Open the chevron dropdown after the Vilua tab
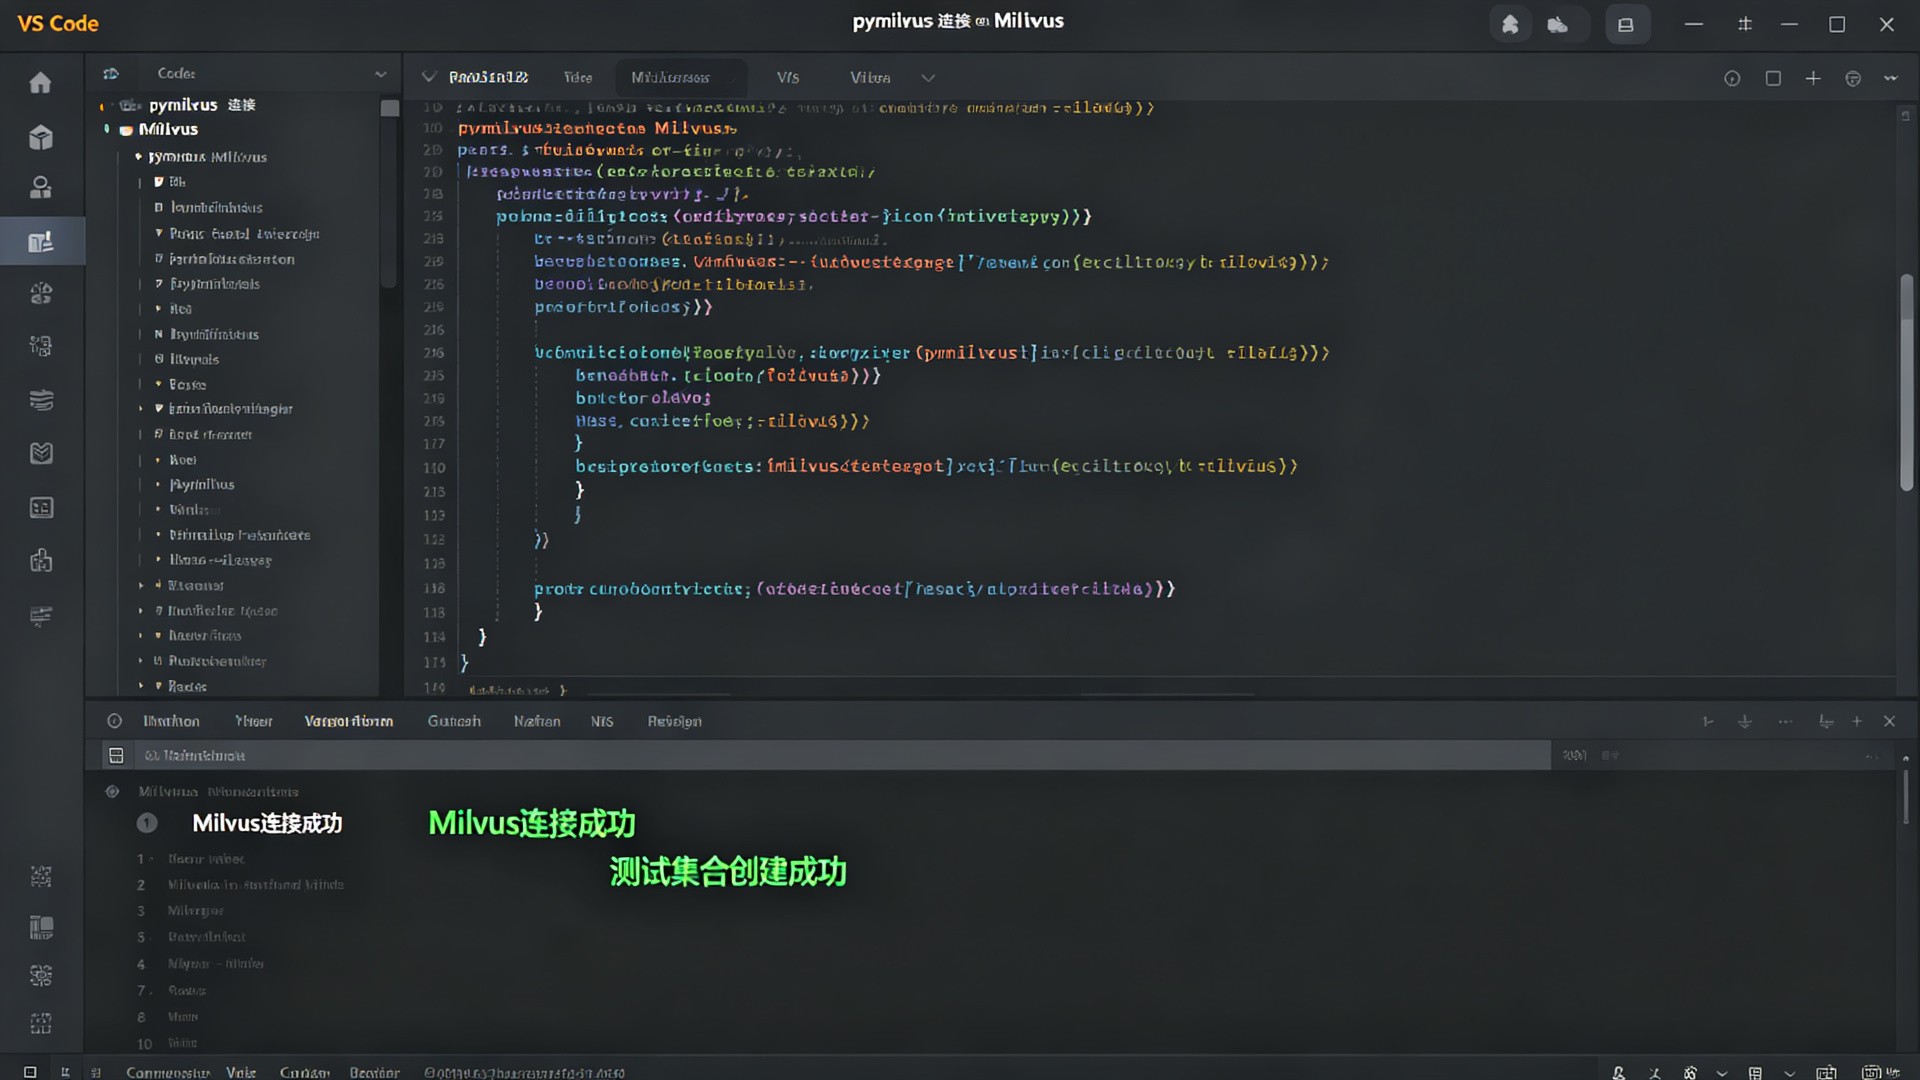Screen dimensions: 1920x1080 (x=928, y=78)
